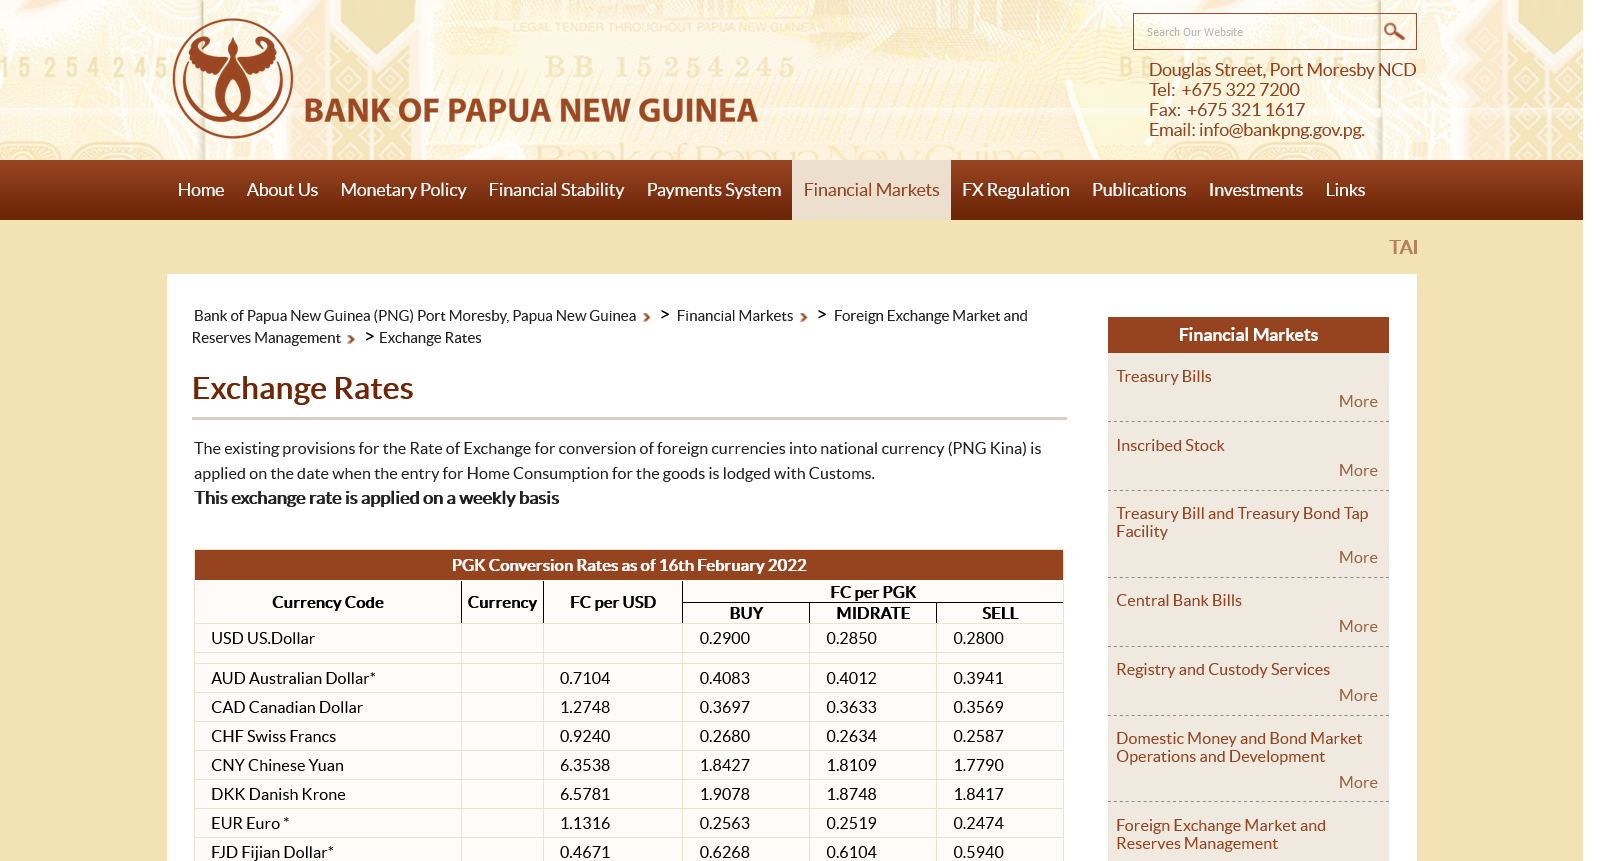Go to Financial Stability section
This screenshot has height=861, width=1603.
tap(556, 190)
